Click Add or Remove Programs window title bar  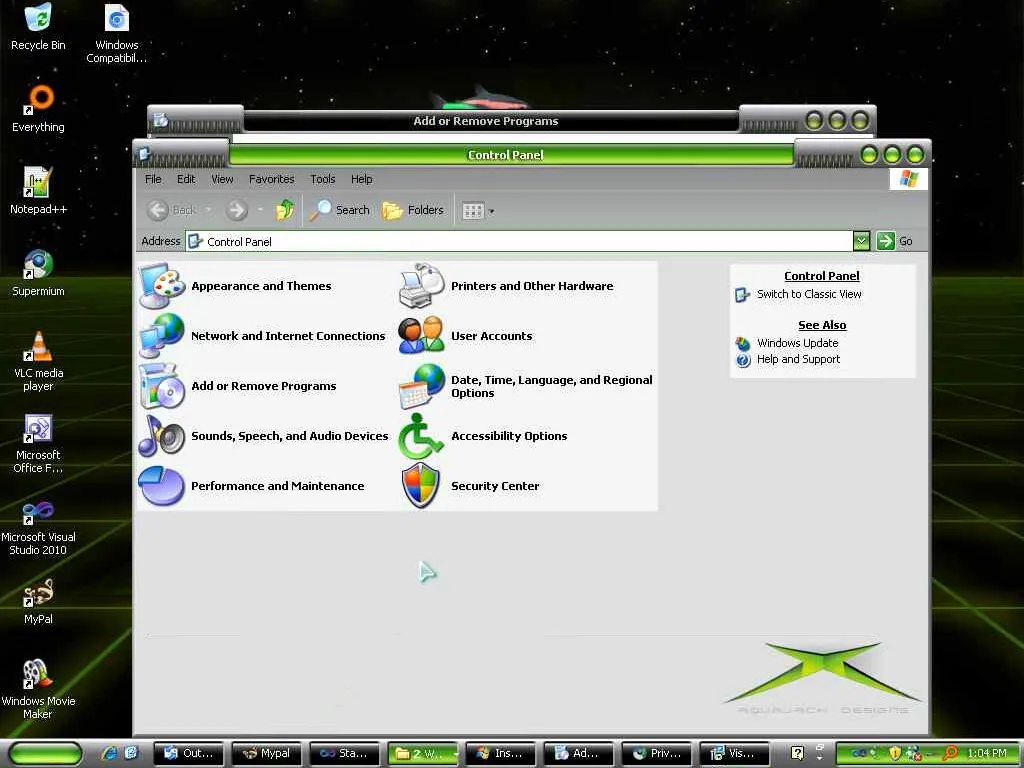pos(486,121)
